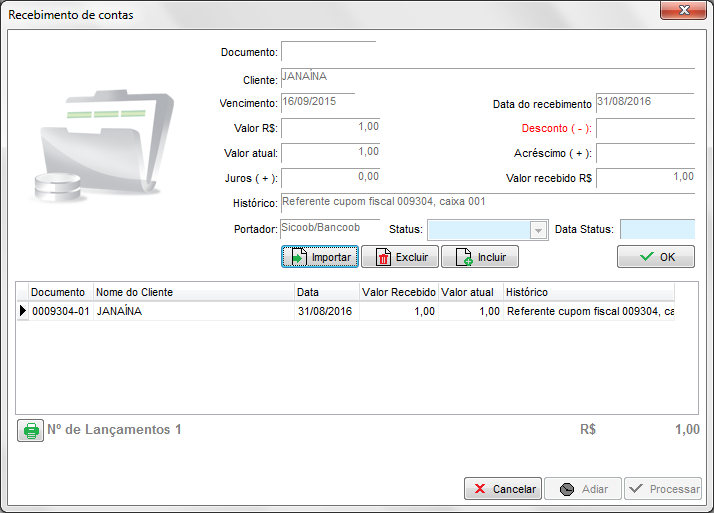Click the Valor Recebido column header
Screen dimensions: 714x513
[x=397, y=292]
